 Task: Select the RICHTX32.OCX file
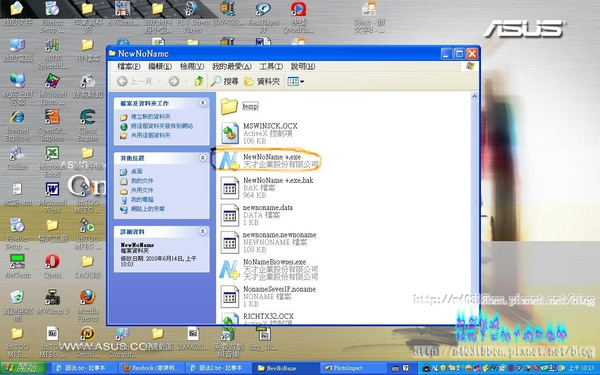258,318
